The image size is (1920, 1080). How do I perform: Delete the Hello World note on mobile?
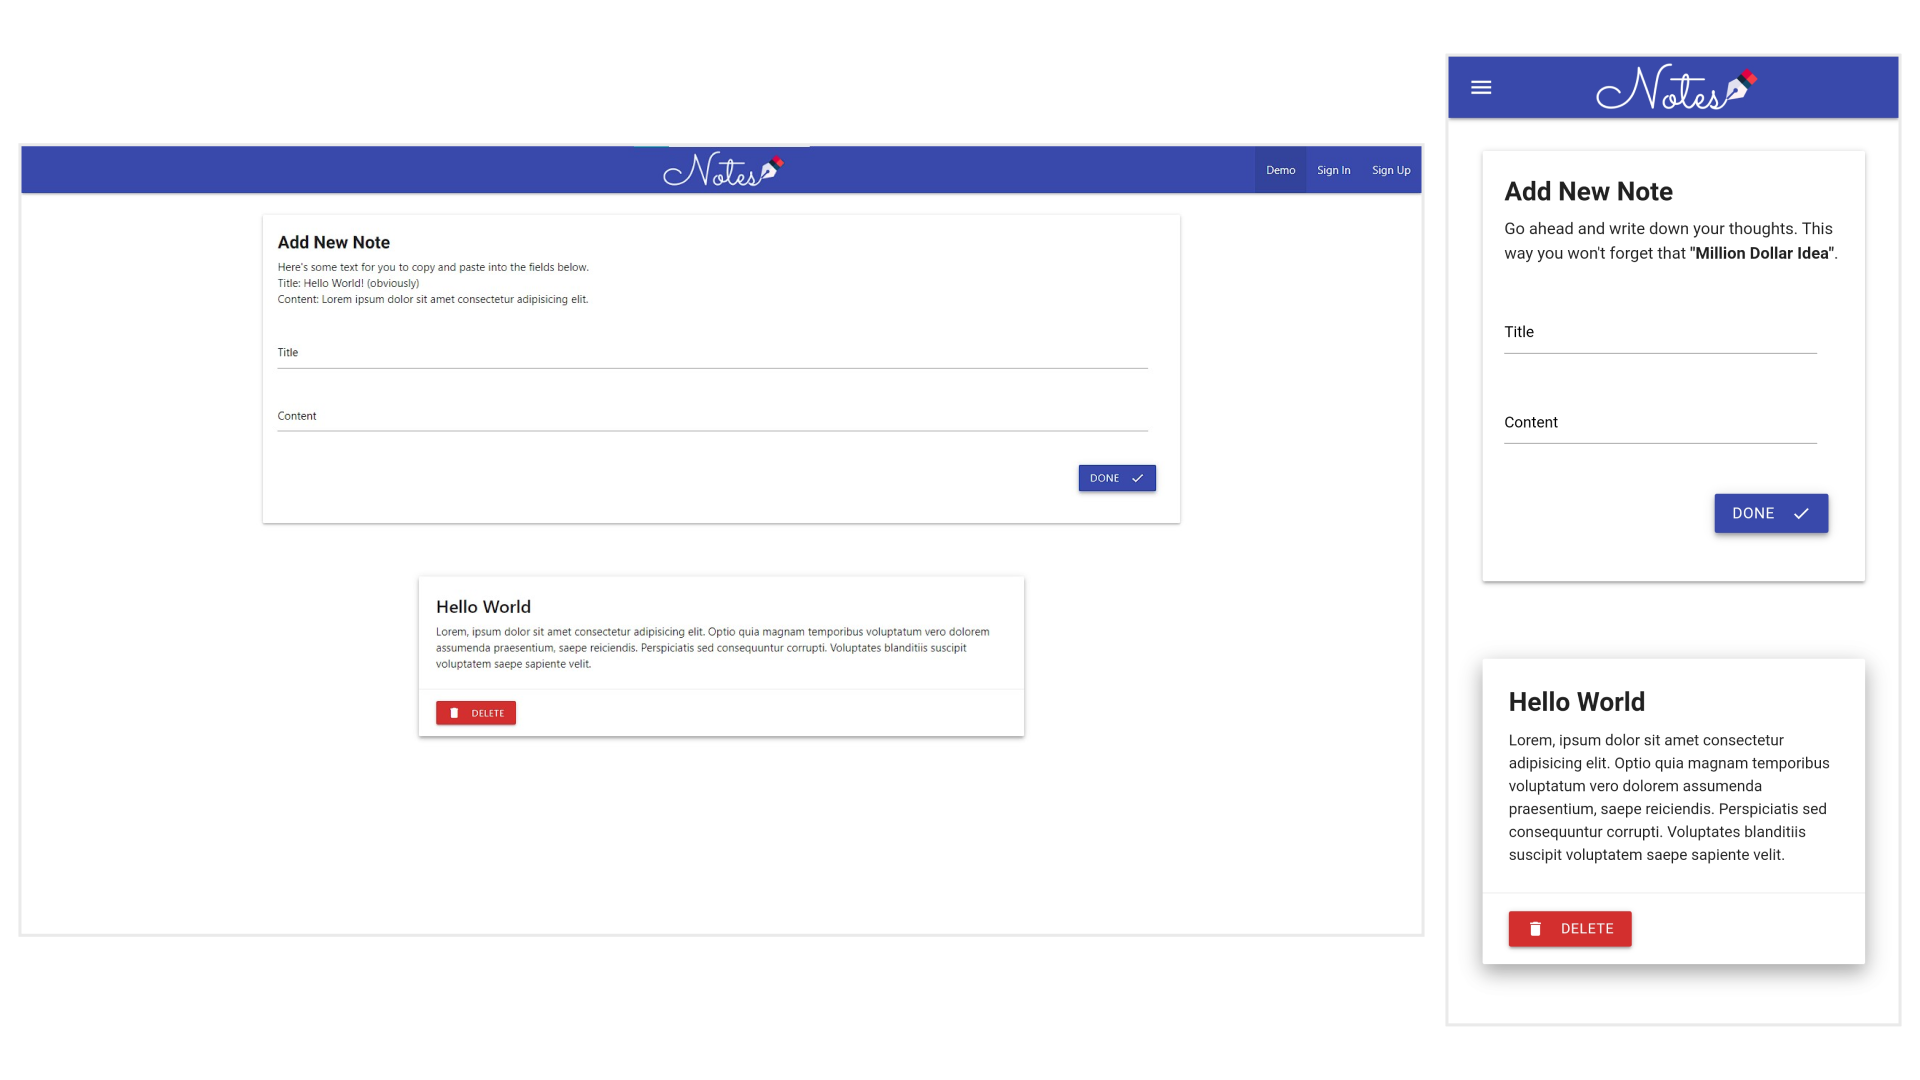pos(1570,929)
